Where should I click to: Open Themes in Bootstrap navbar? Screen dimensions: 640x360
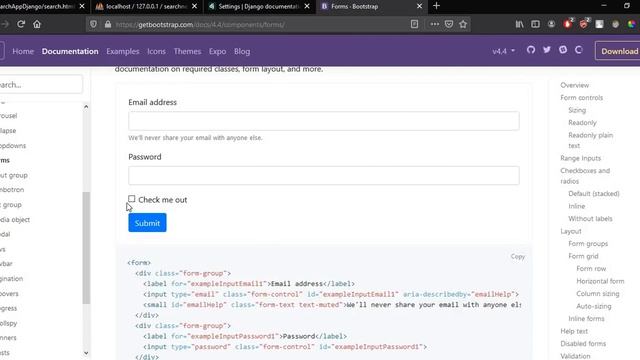click(187, 51)
